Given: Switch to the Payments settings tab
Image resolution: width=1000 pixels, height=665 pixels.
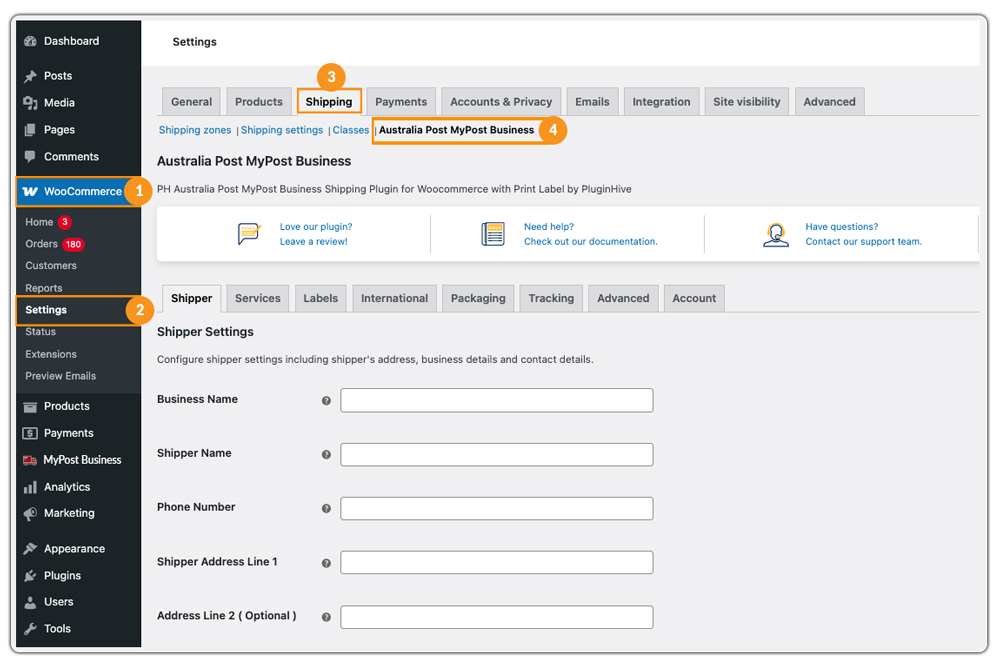Looking at the screenshot, I should click(401, 102).
